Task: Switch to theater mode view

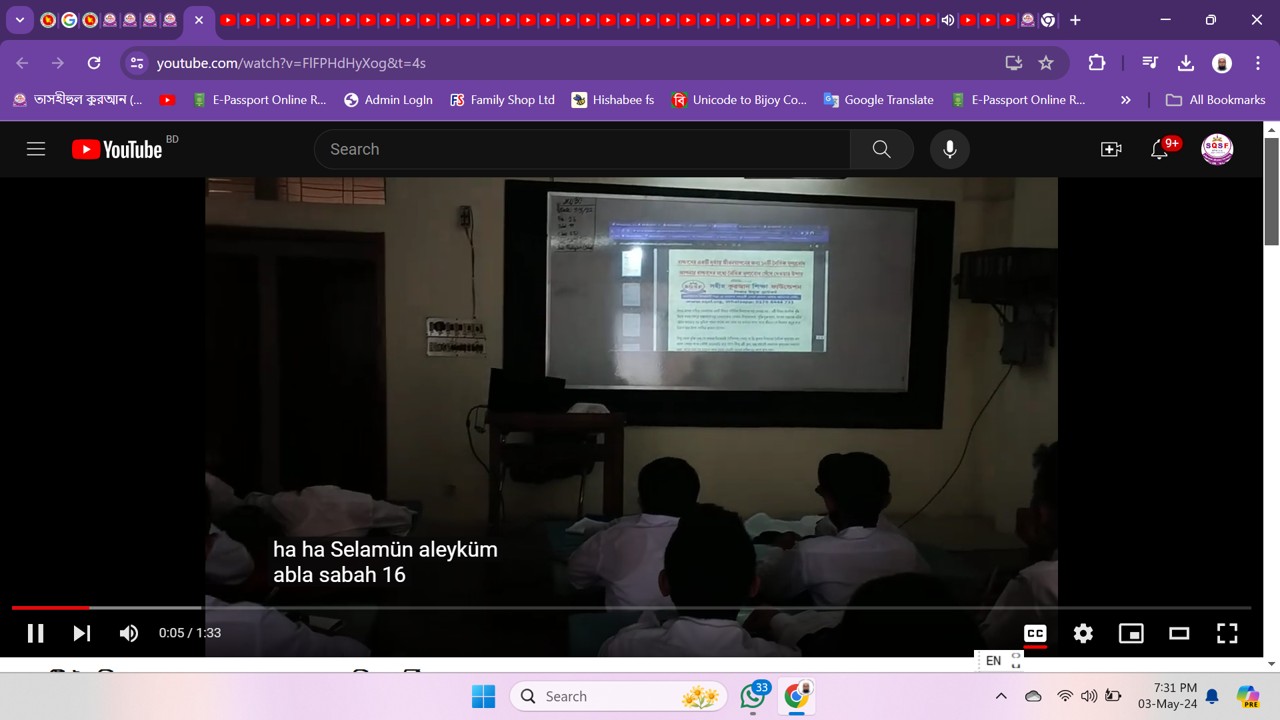Action: [1179, 633]
